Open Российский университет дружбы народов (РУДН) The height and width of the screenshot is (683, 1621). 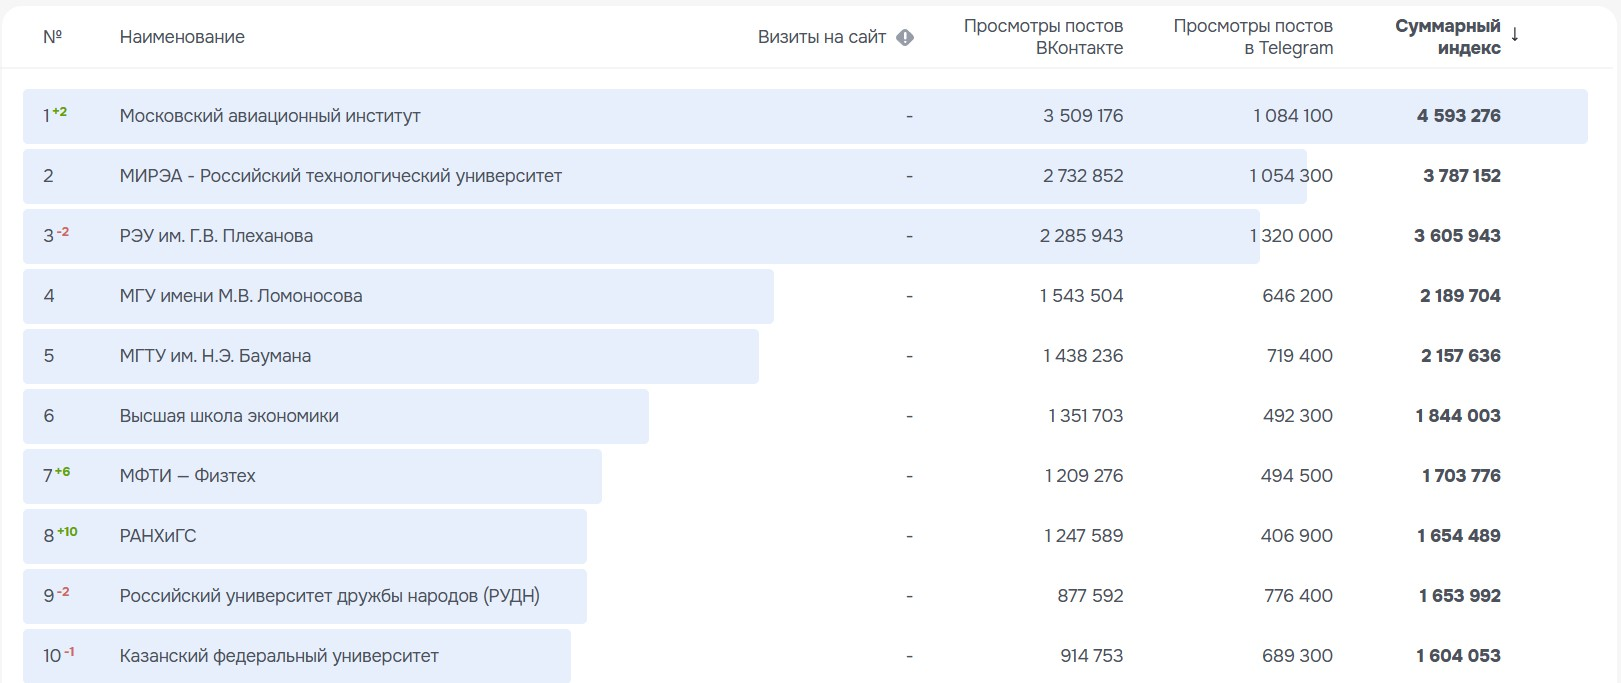click(329, 596)
